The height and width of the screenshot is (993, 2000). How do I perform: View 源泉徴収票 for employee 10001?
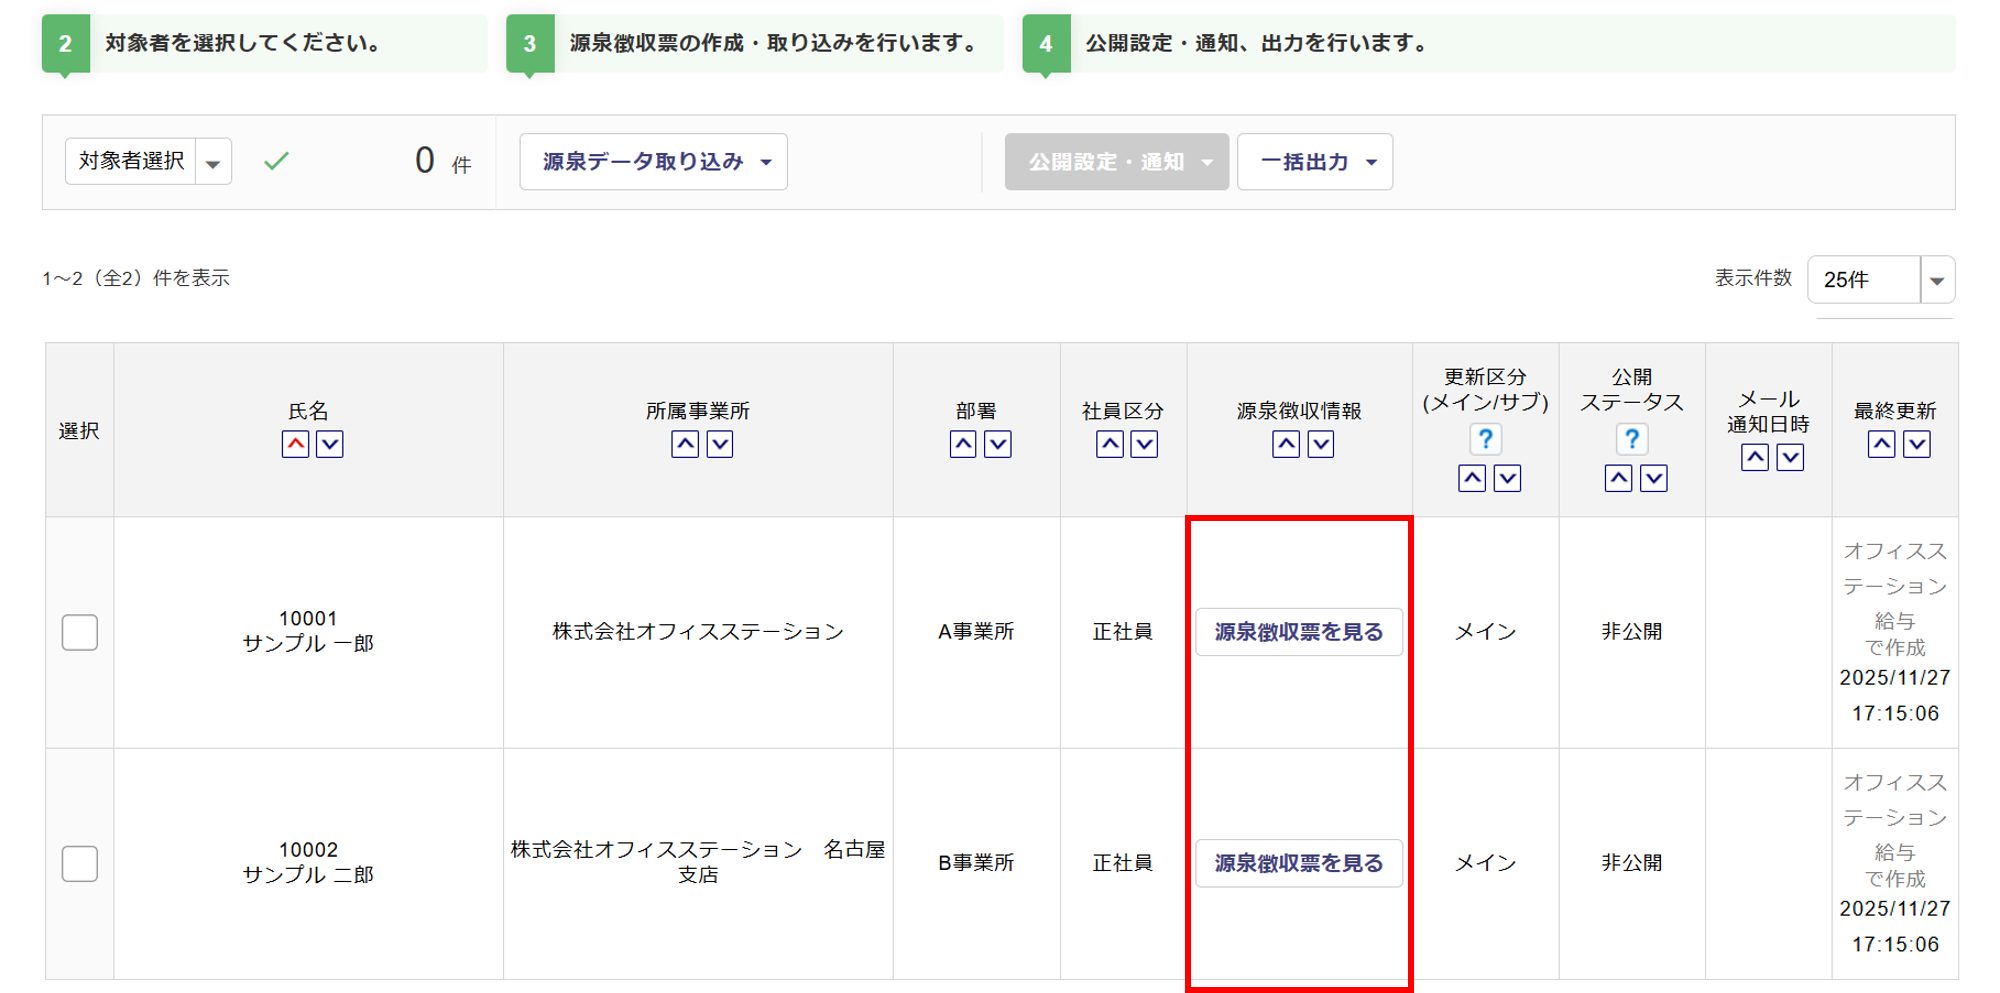click(1298, 632)
